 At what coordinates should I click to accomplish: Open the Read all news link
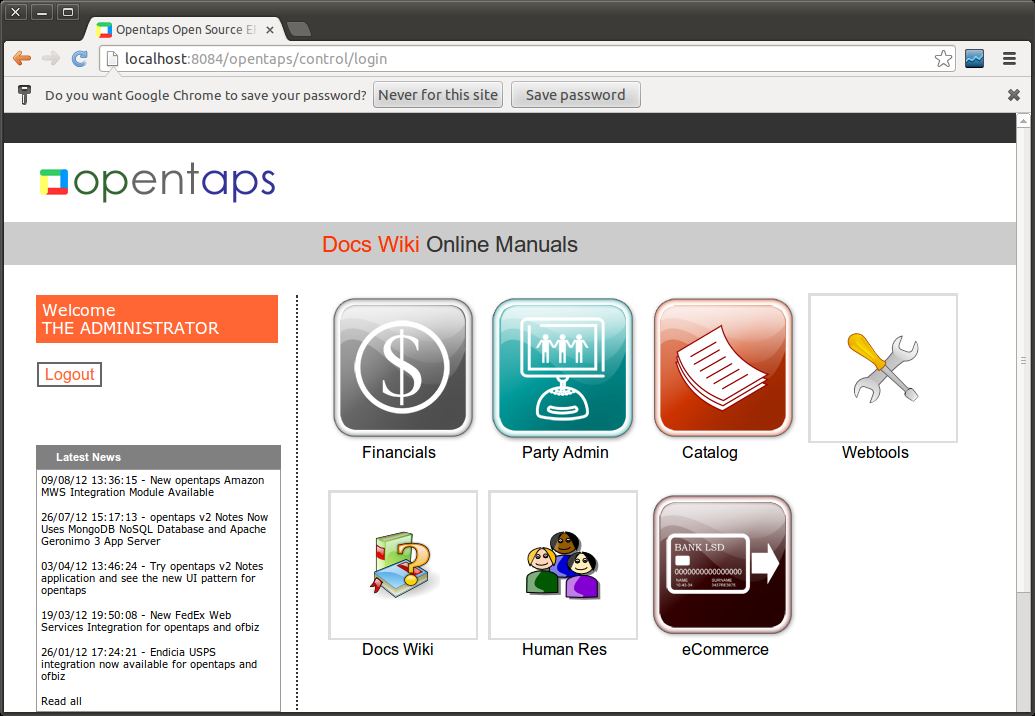coord(62,700)
